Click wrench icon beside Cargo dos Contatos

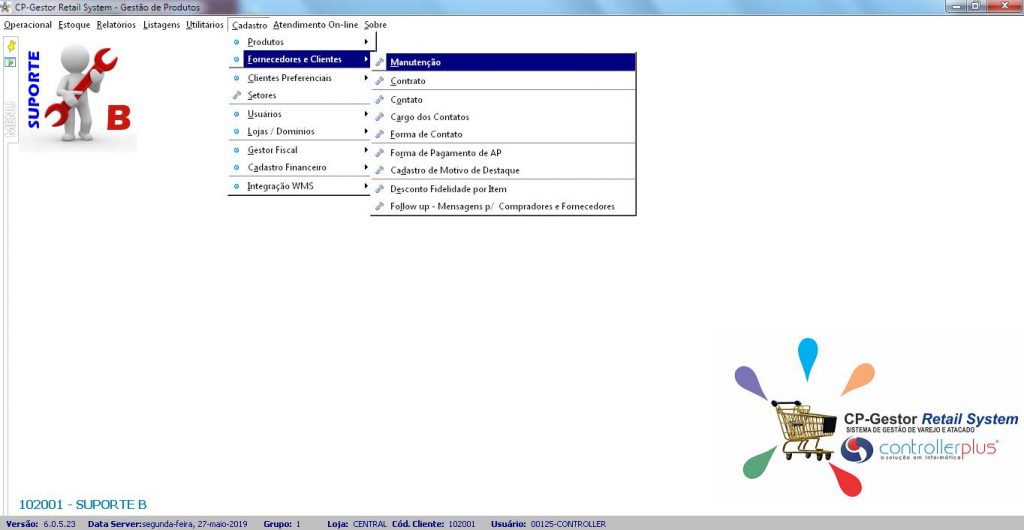point(379,117)
